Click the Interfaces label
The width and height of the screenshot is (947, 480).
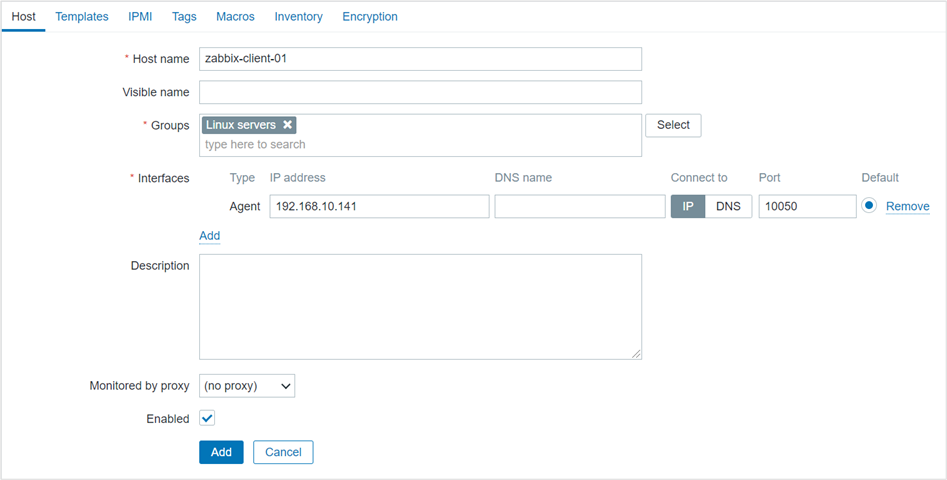(163, 178)
